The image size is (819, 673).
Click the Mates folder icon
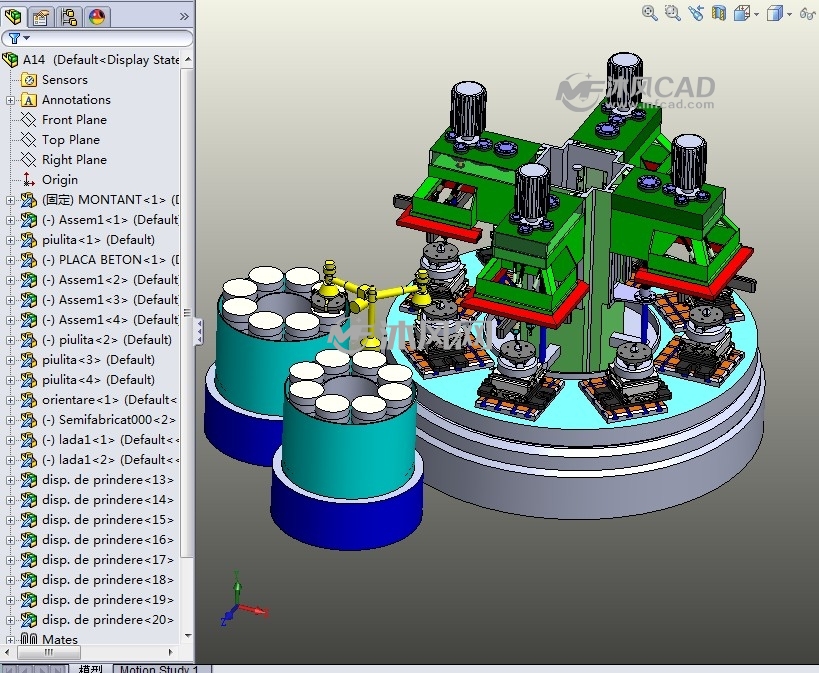[x=29, y=640]
